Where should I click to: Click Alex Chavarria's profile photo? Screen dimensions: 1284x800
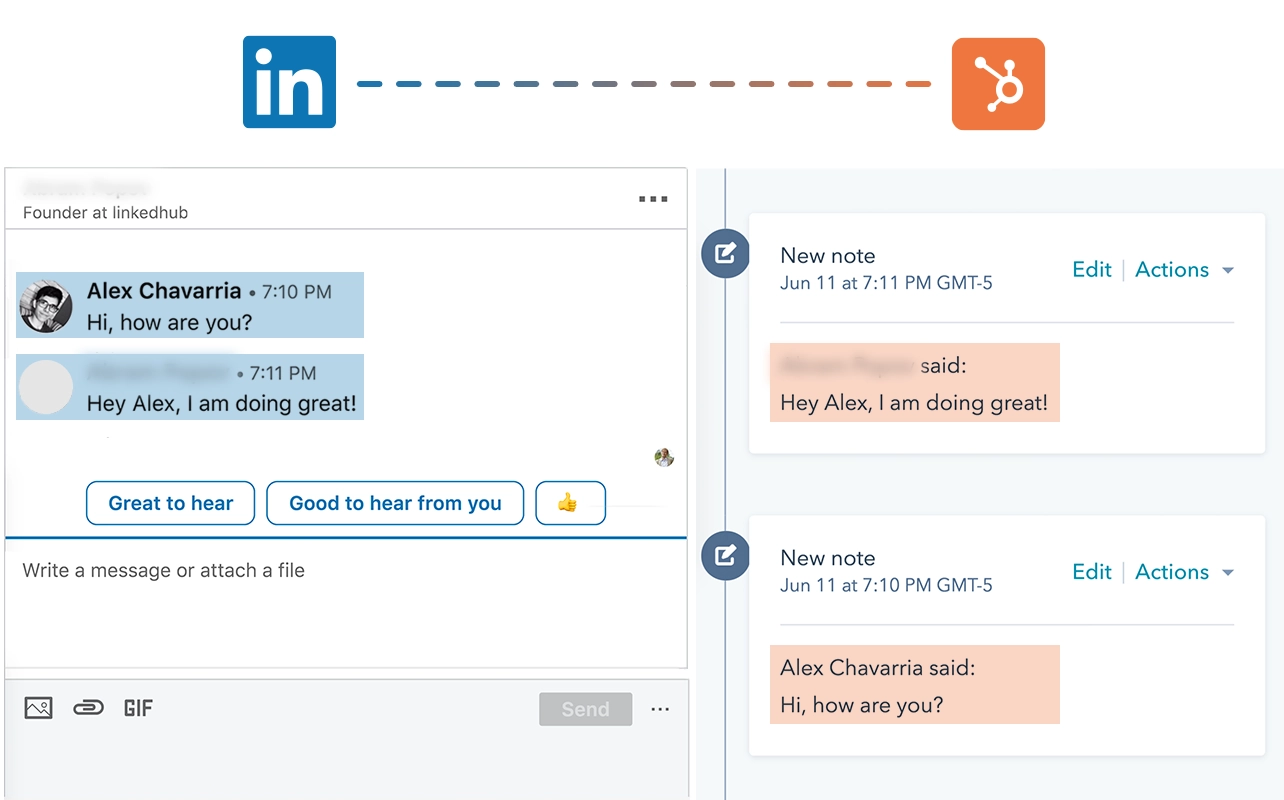click(46, 307)
